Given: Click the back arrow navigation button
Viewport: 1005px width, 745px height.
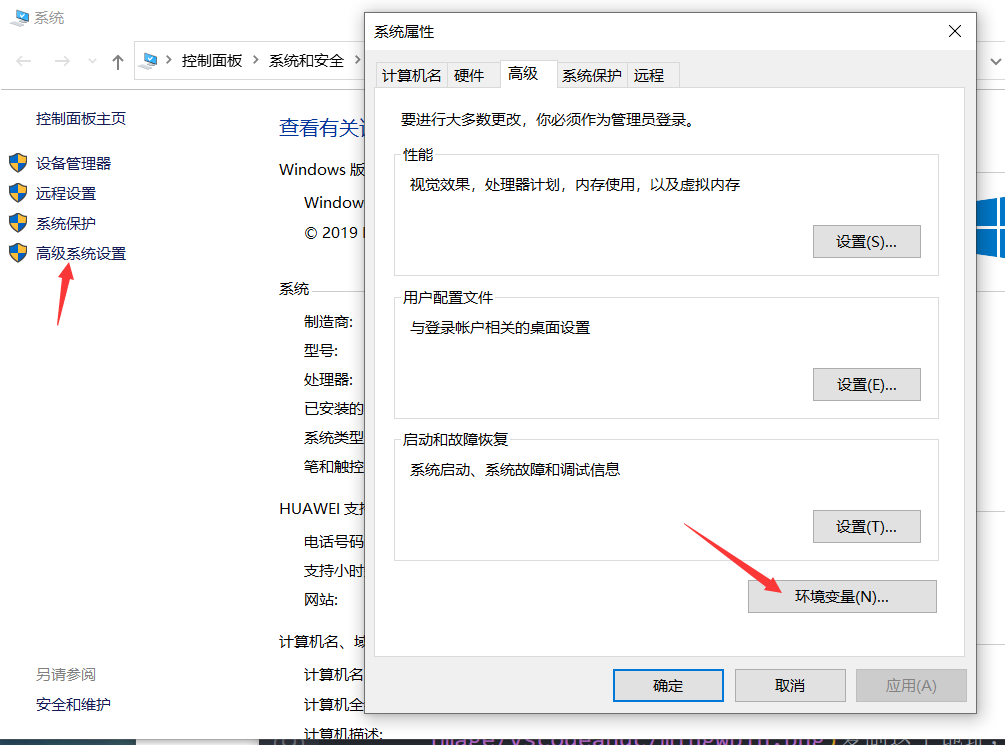Looking at the screenshot, I should tap(24, 62).
